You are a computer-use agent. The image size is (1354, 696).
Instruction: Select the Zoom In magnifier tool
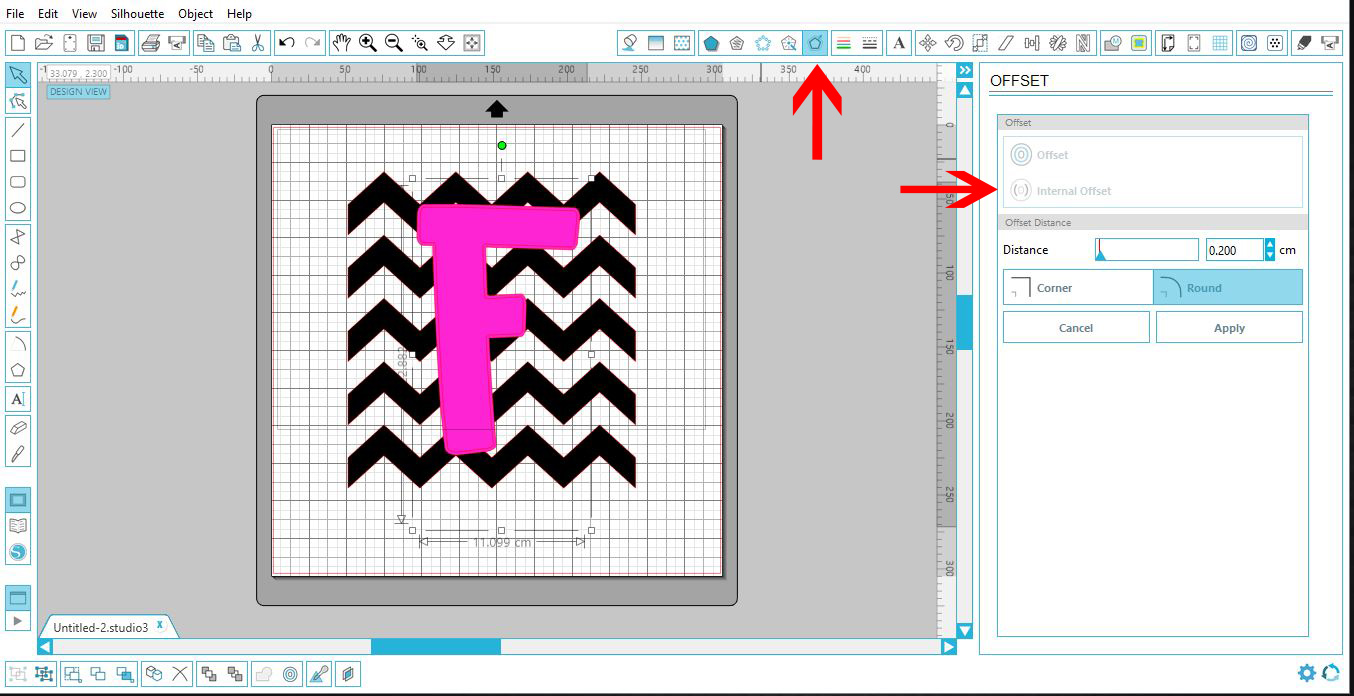(369, 43)
